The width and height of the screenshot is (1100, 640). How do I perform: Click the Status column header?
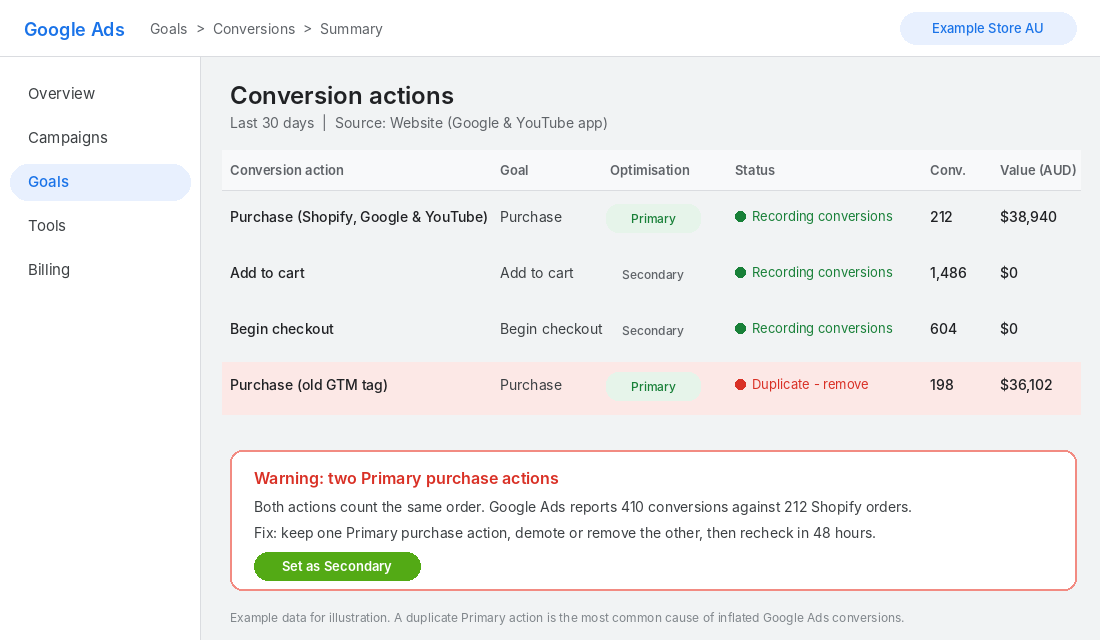point(755,170)
